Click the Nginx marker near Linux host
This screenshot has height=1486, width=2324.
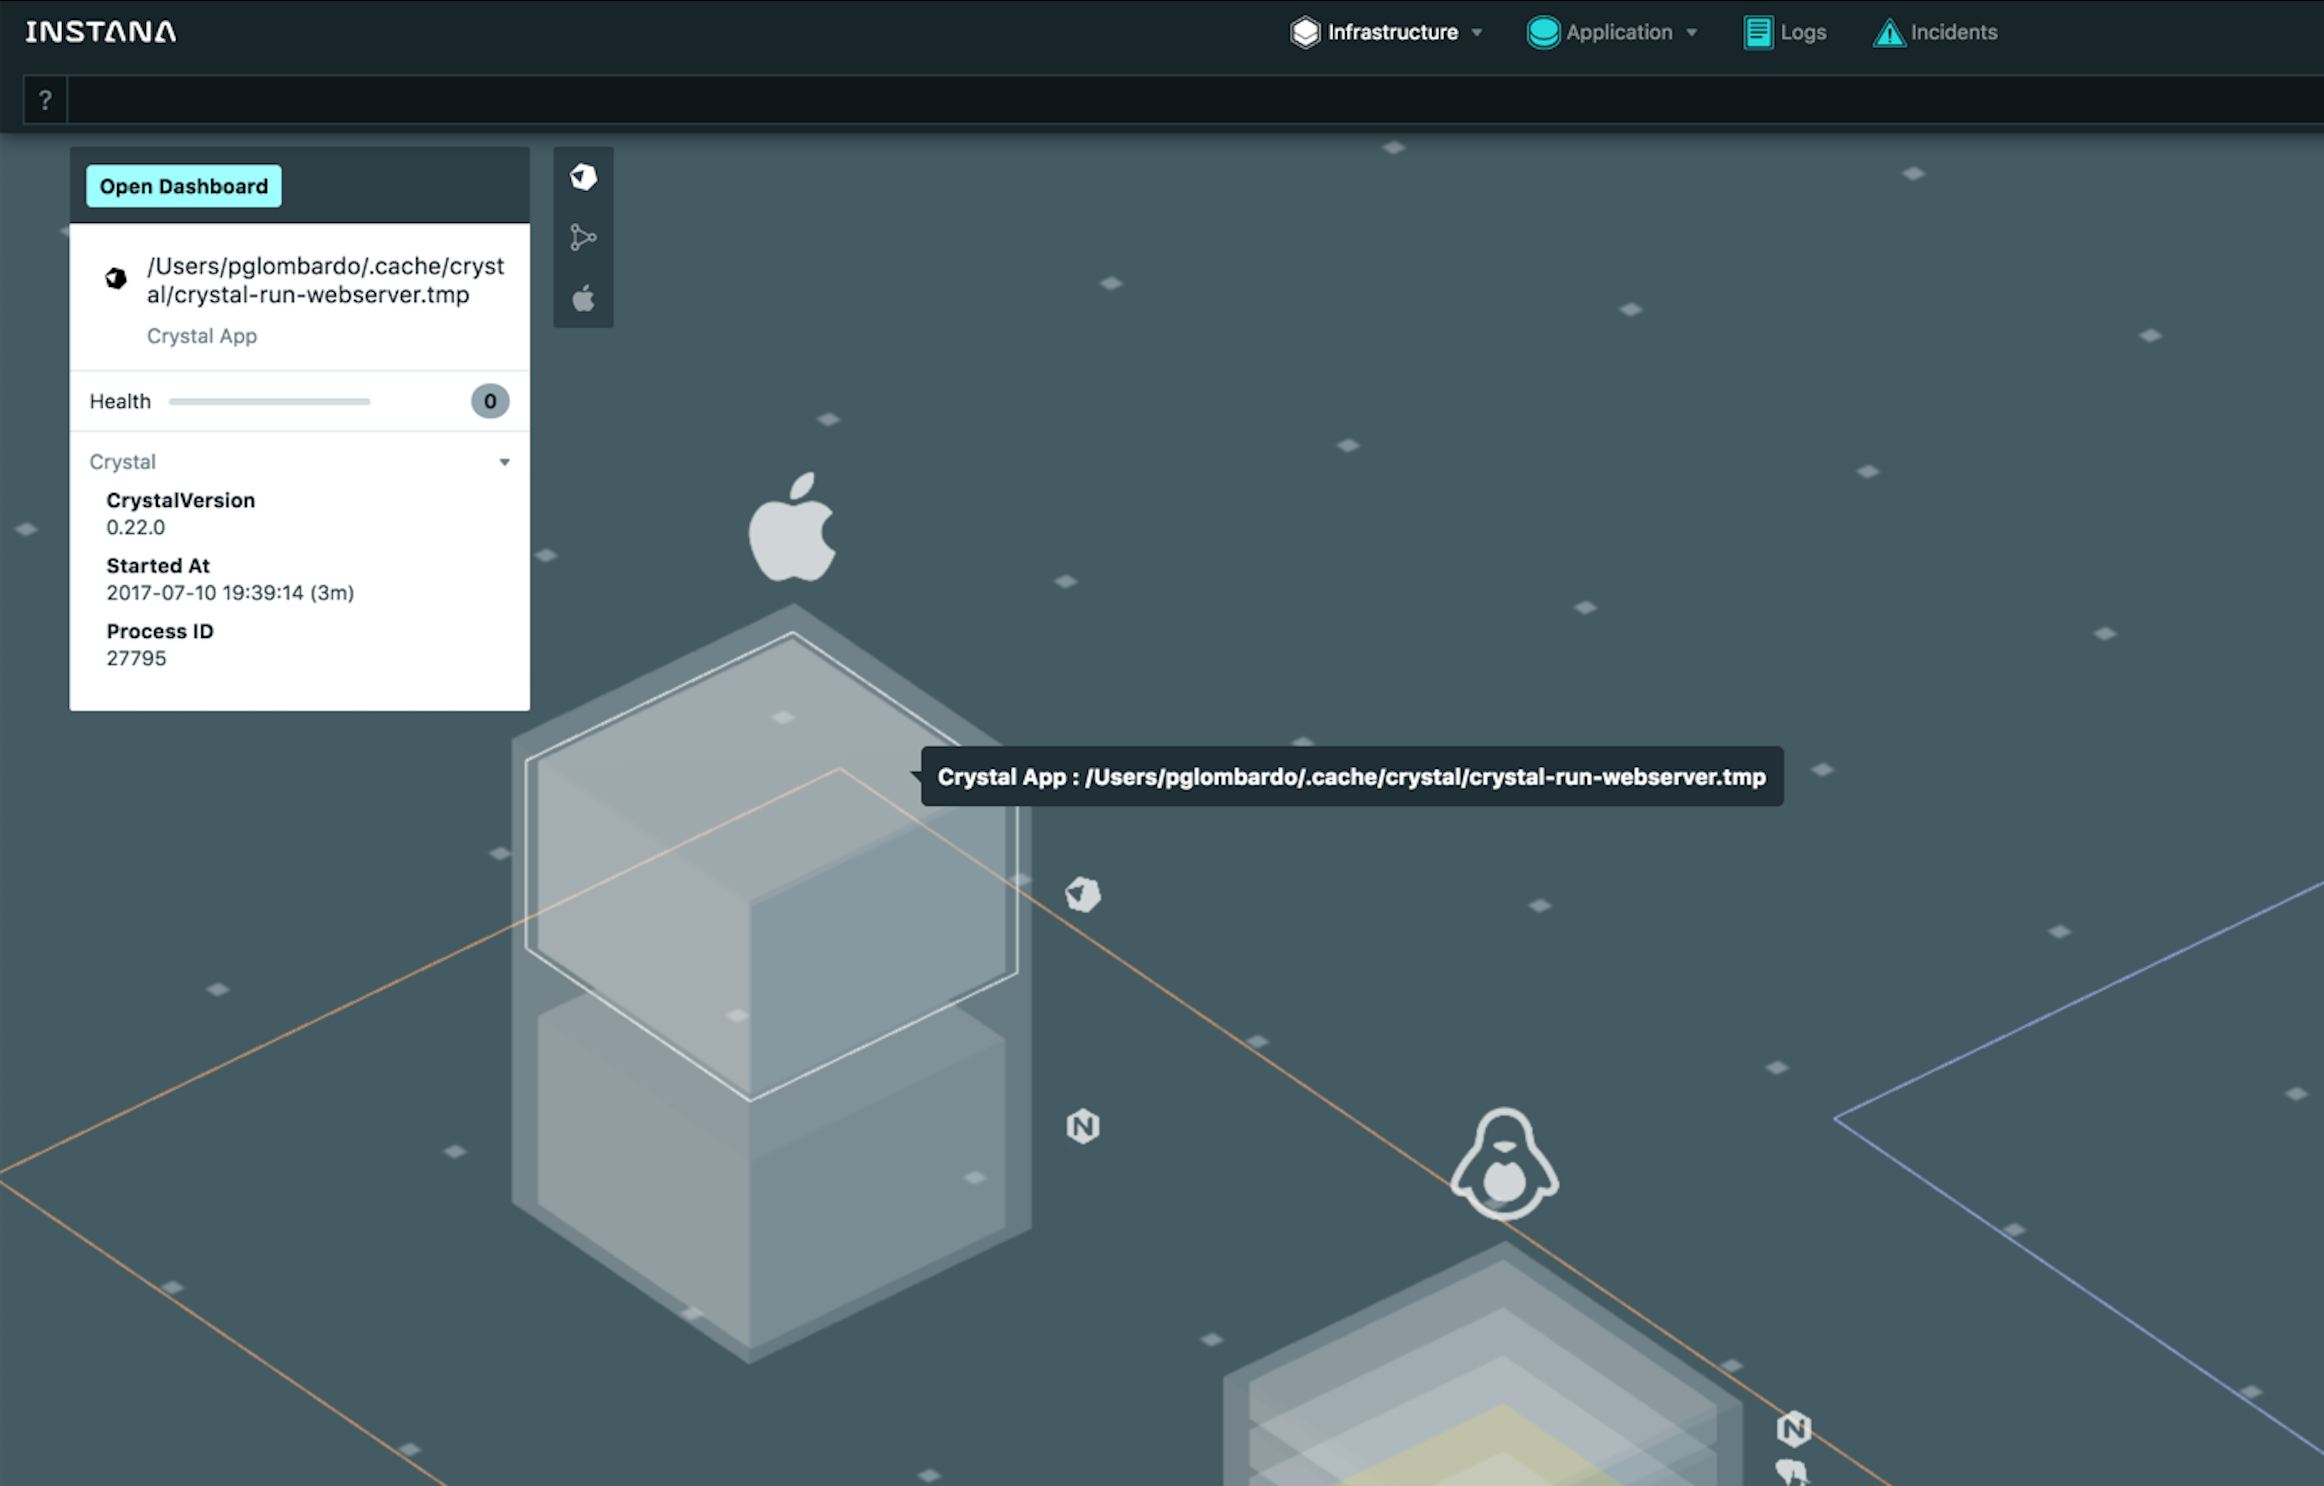[x=1793, y=1428]
